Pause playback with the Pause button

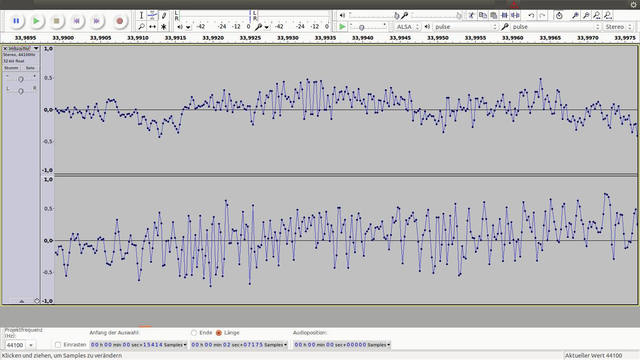tap(16, 21)
